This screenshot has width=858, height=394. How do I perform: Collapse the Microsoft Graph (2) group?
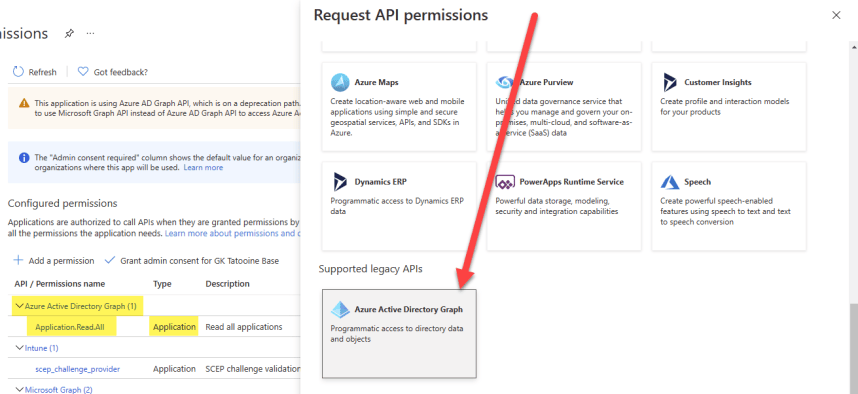(x=20, y=390)
